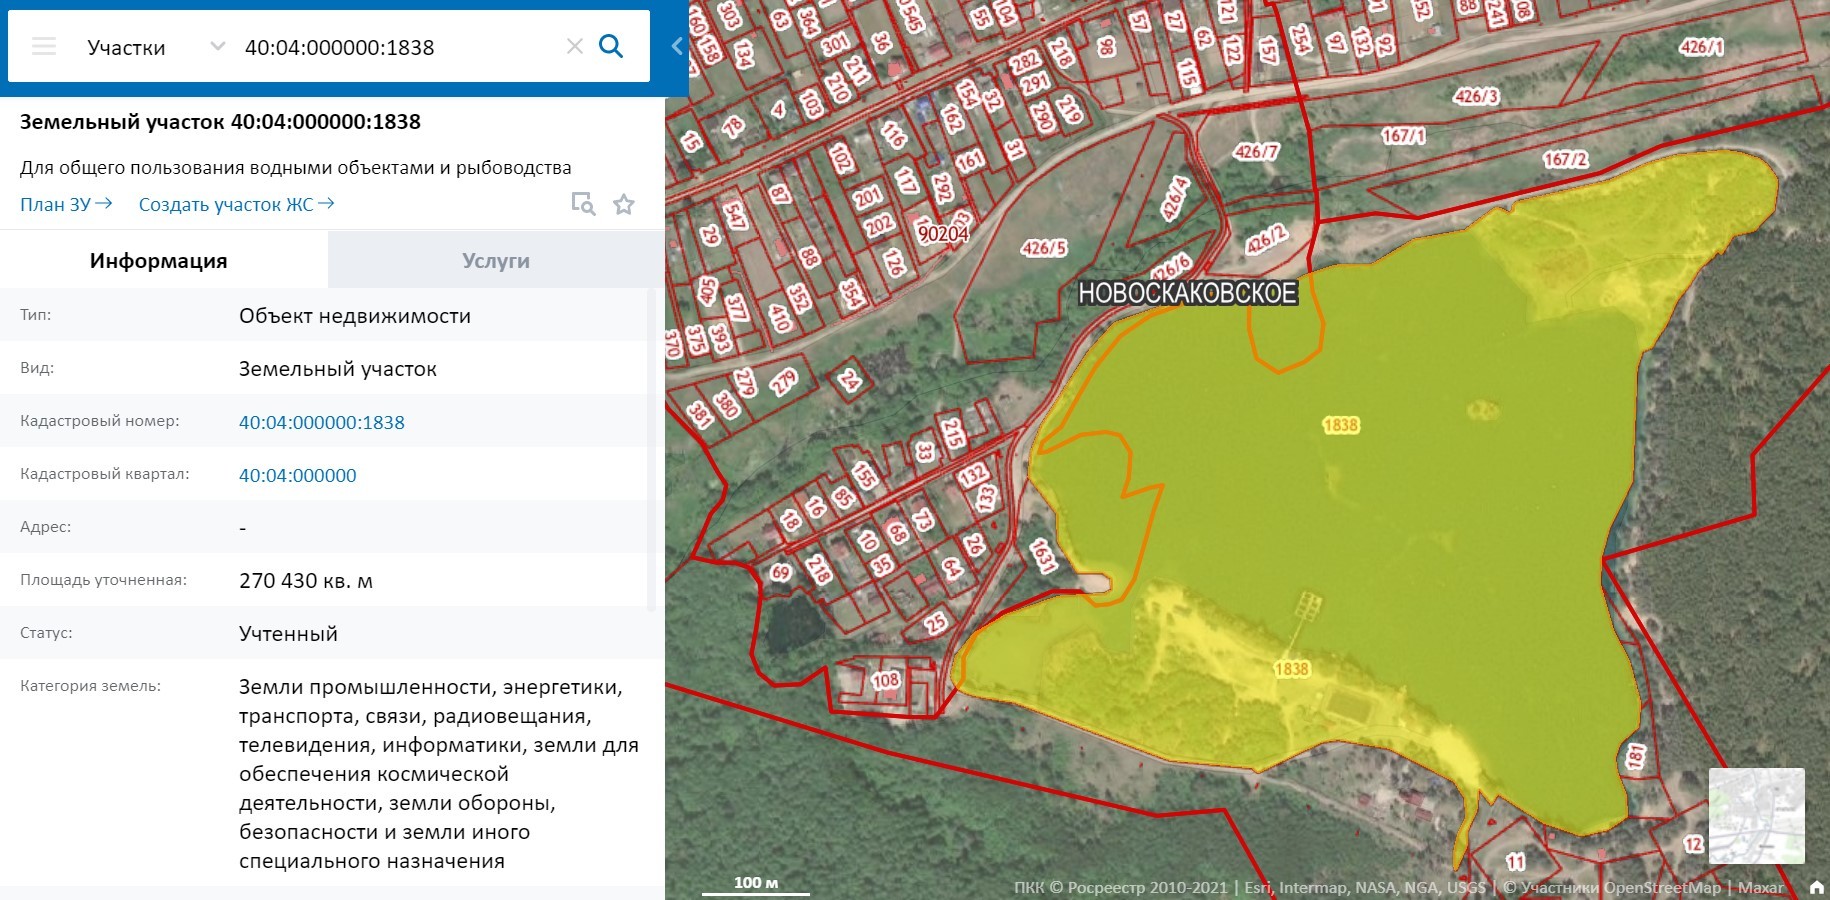Image resolution: width=1830 pixels, height=900 pixels.
Task: Click the home icon in map corner
Action: pyautogui.click(x=1816, y=887)
